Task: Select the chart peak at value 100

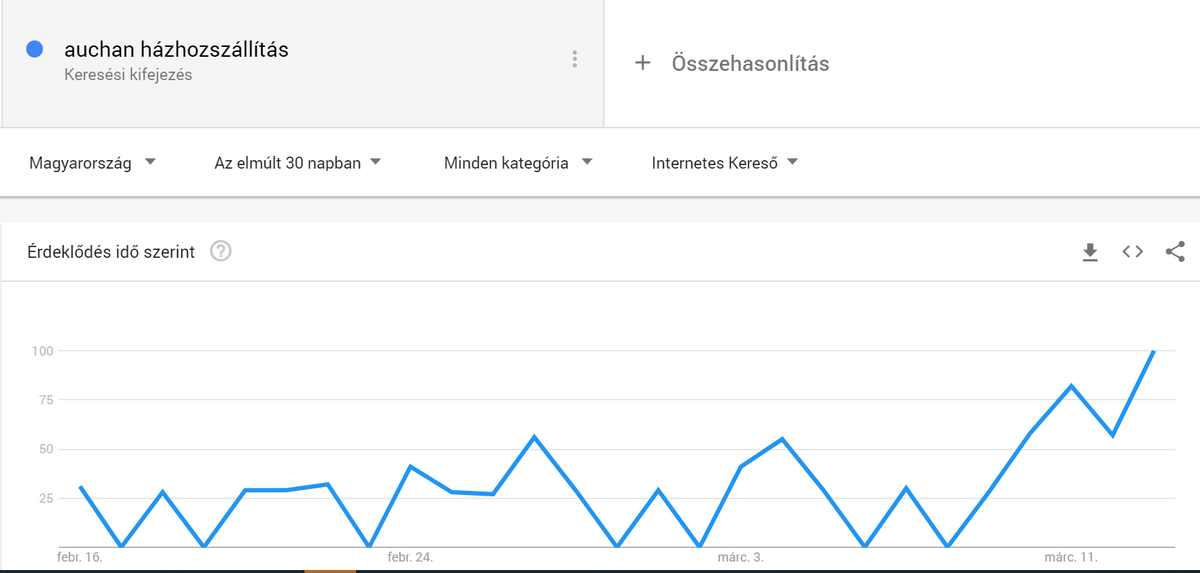Action: tap(1153, 351)
